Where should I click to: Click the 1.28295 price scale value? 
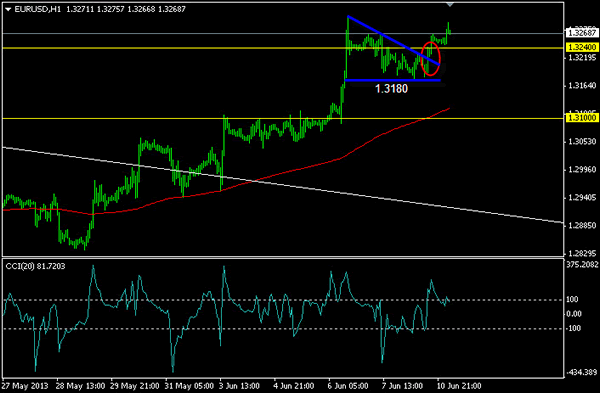(582, 253)
